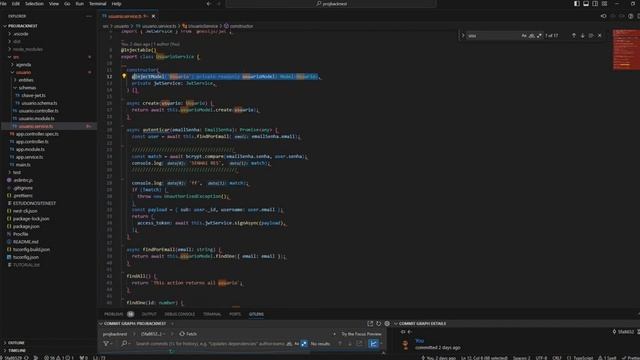640x360 pixels.
Task: Switch to the PORTS panel tab
Action: [x=235, y=314]
